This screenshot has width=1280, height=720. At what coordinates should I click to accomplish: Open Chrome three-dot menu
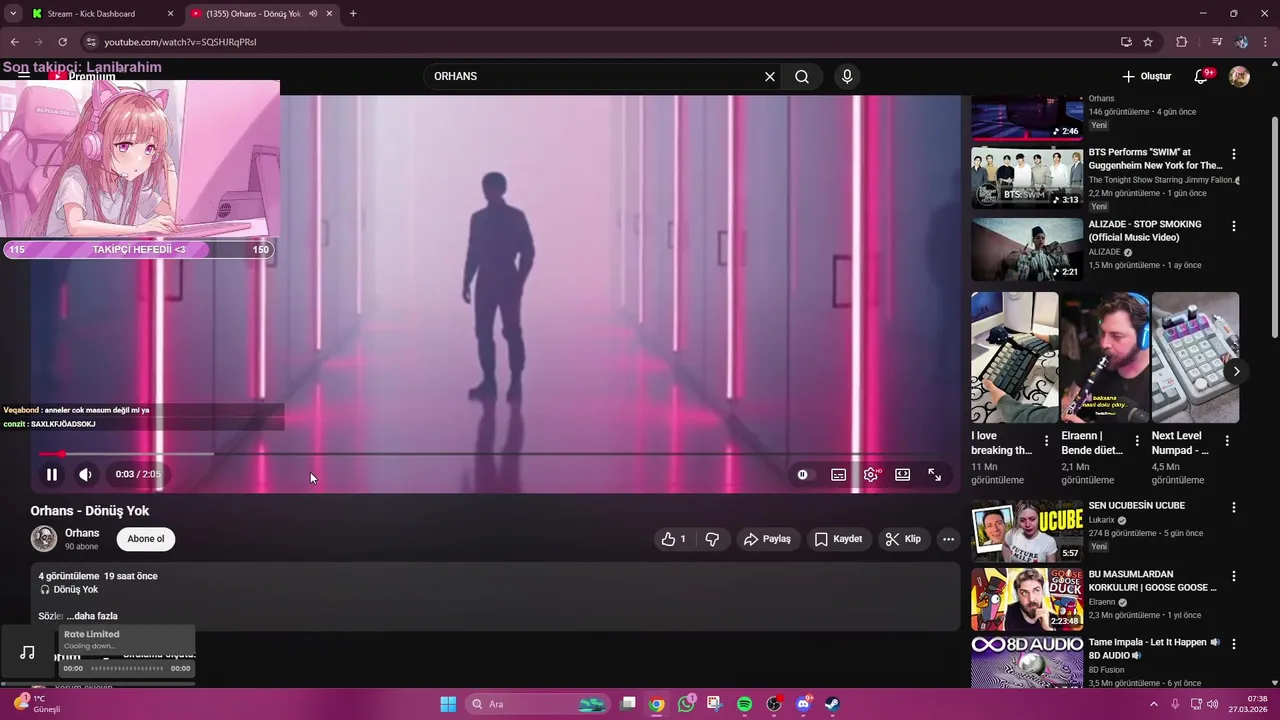pos(1266,42)
